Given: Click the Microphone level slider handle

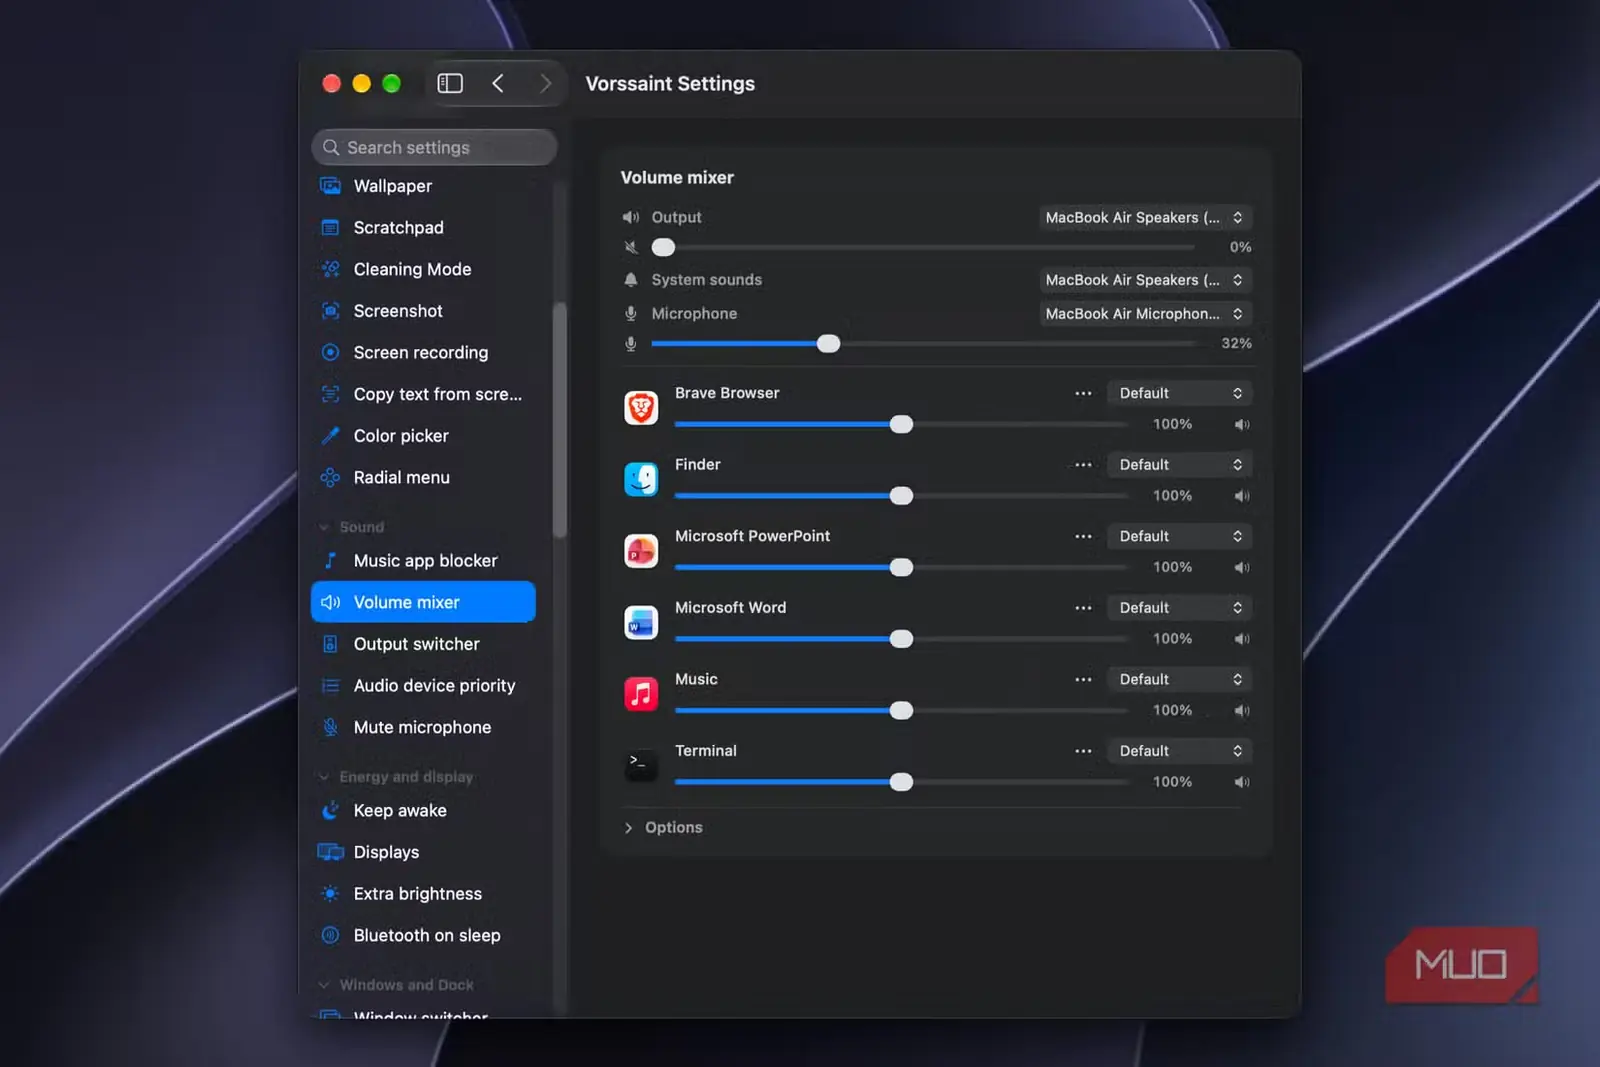Looking at the screenshot, I should (828, 343).
